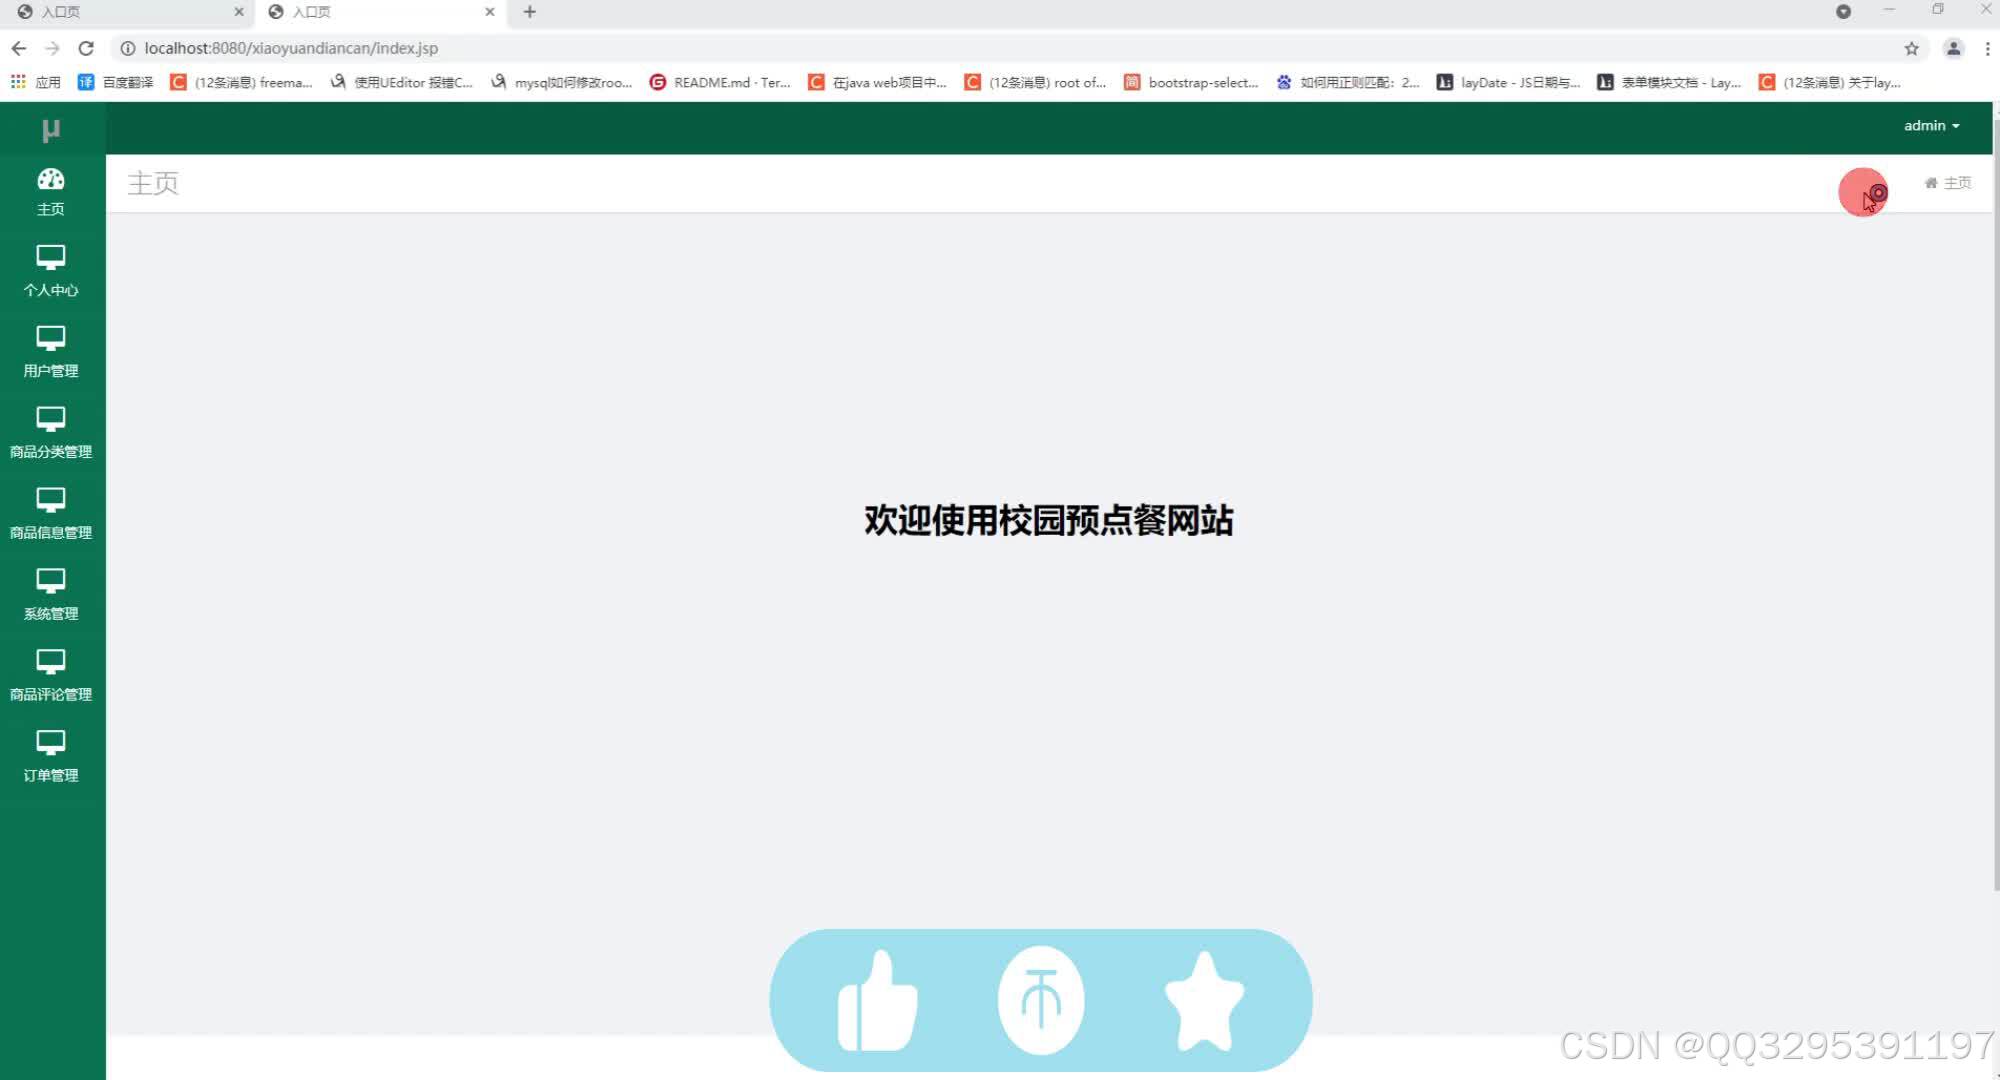The width and height of the screenshot is (2000, 1080).
Task: Click the 主页 page title text
Action: [x=153, y=183]
